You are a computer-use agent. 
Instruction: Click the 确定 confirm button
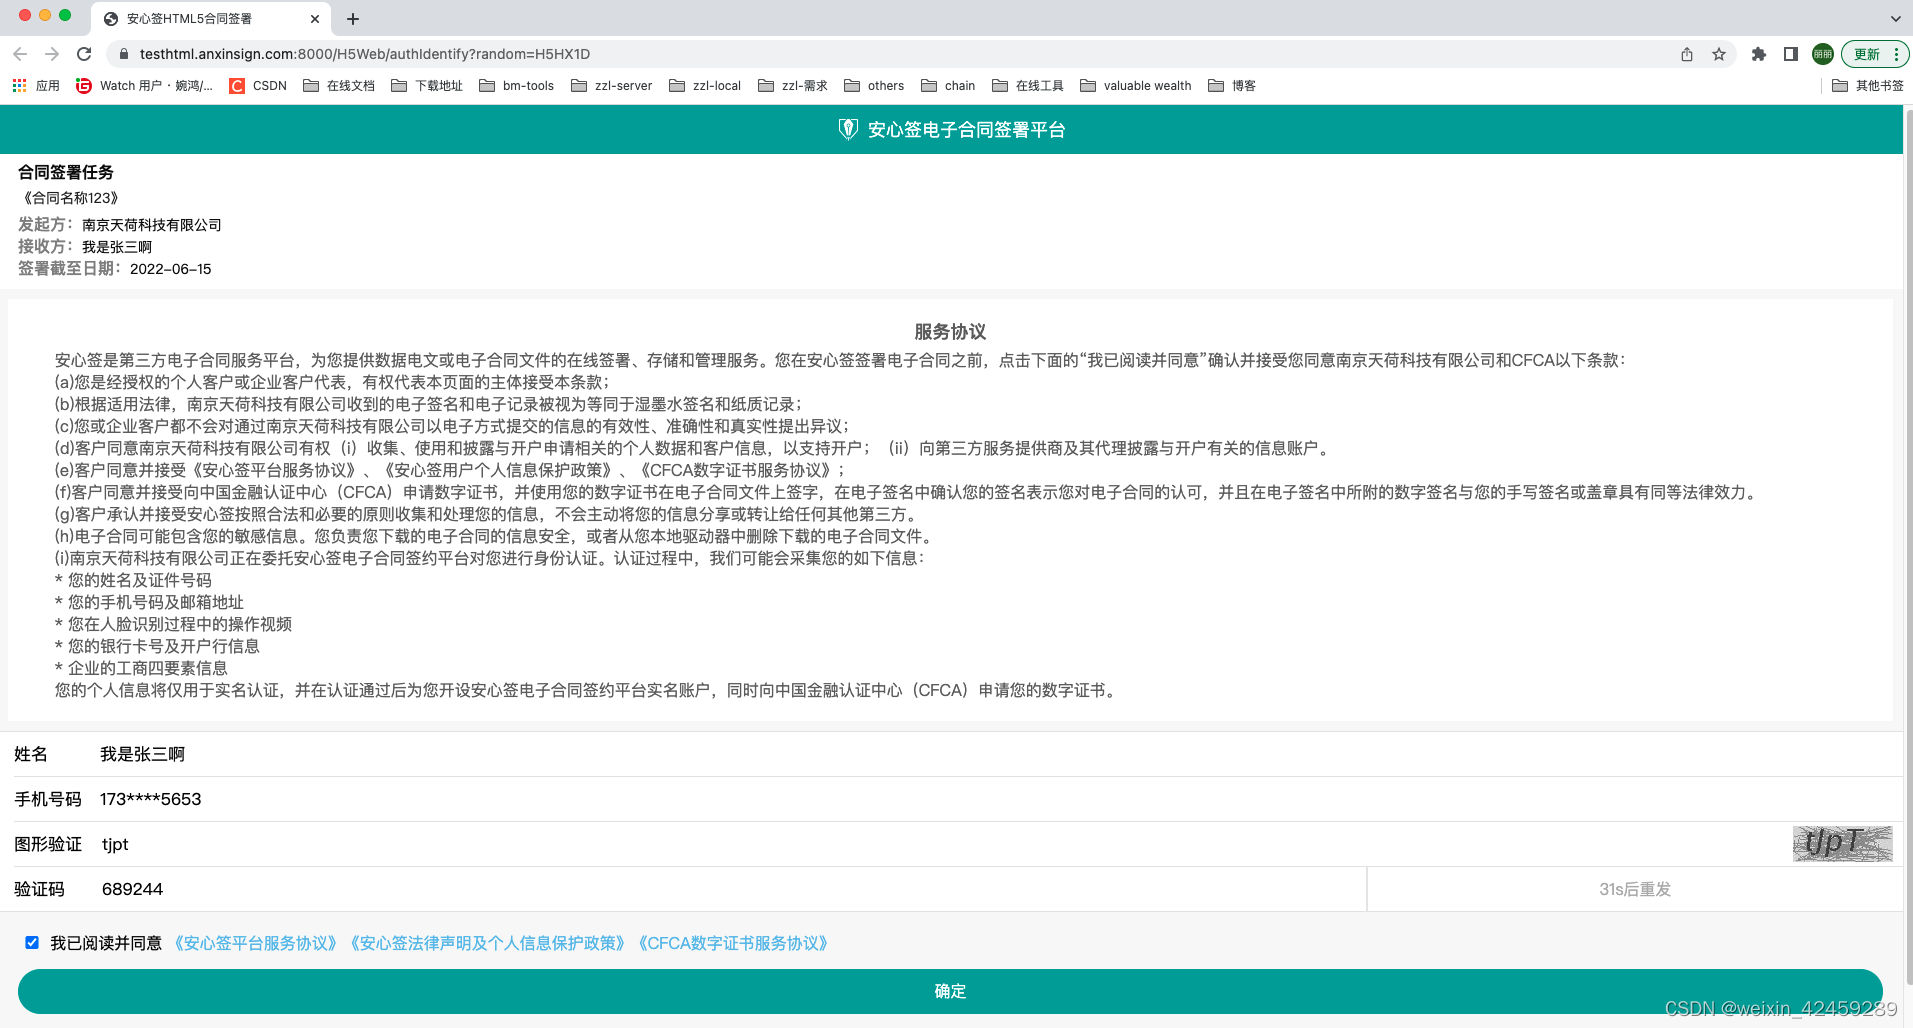[x=950, y=991]
